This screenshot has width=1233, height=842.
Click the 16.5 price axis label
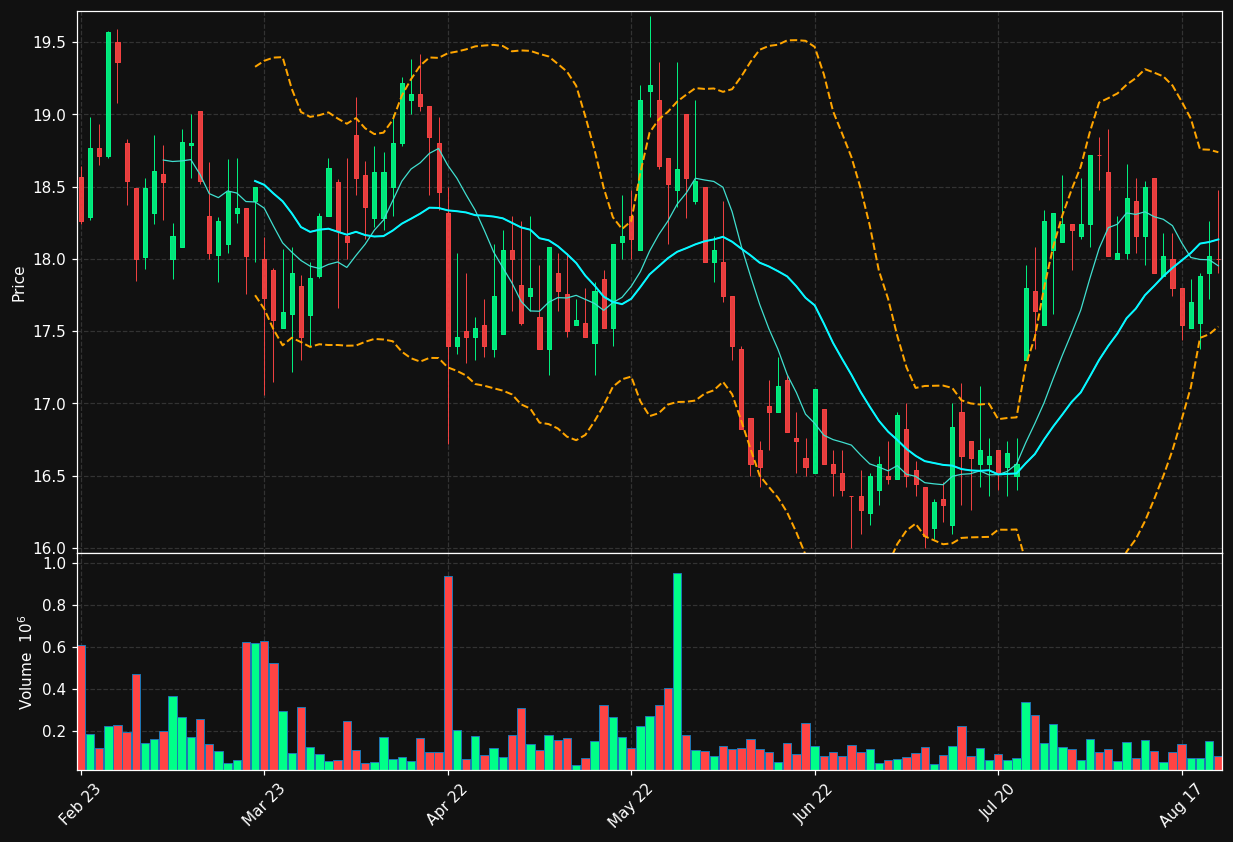(48, 476)
